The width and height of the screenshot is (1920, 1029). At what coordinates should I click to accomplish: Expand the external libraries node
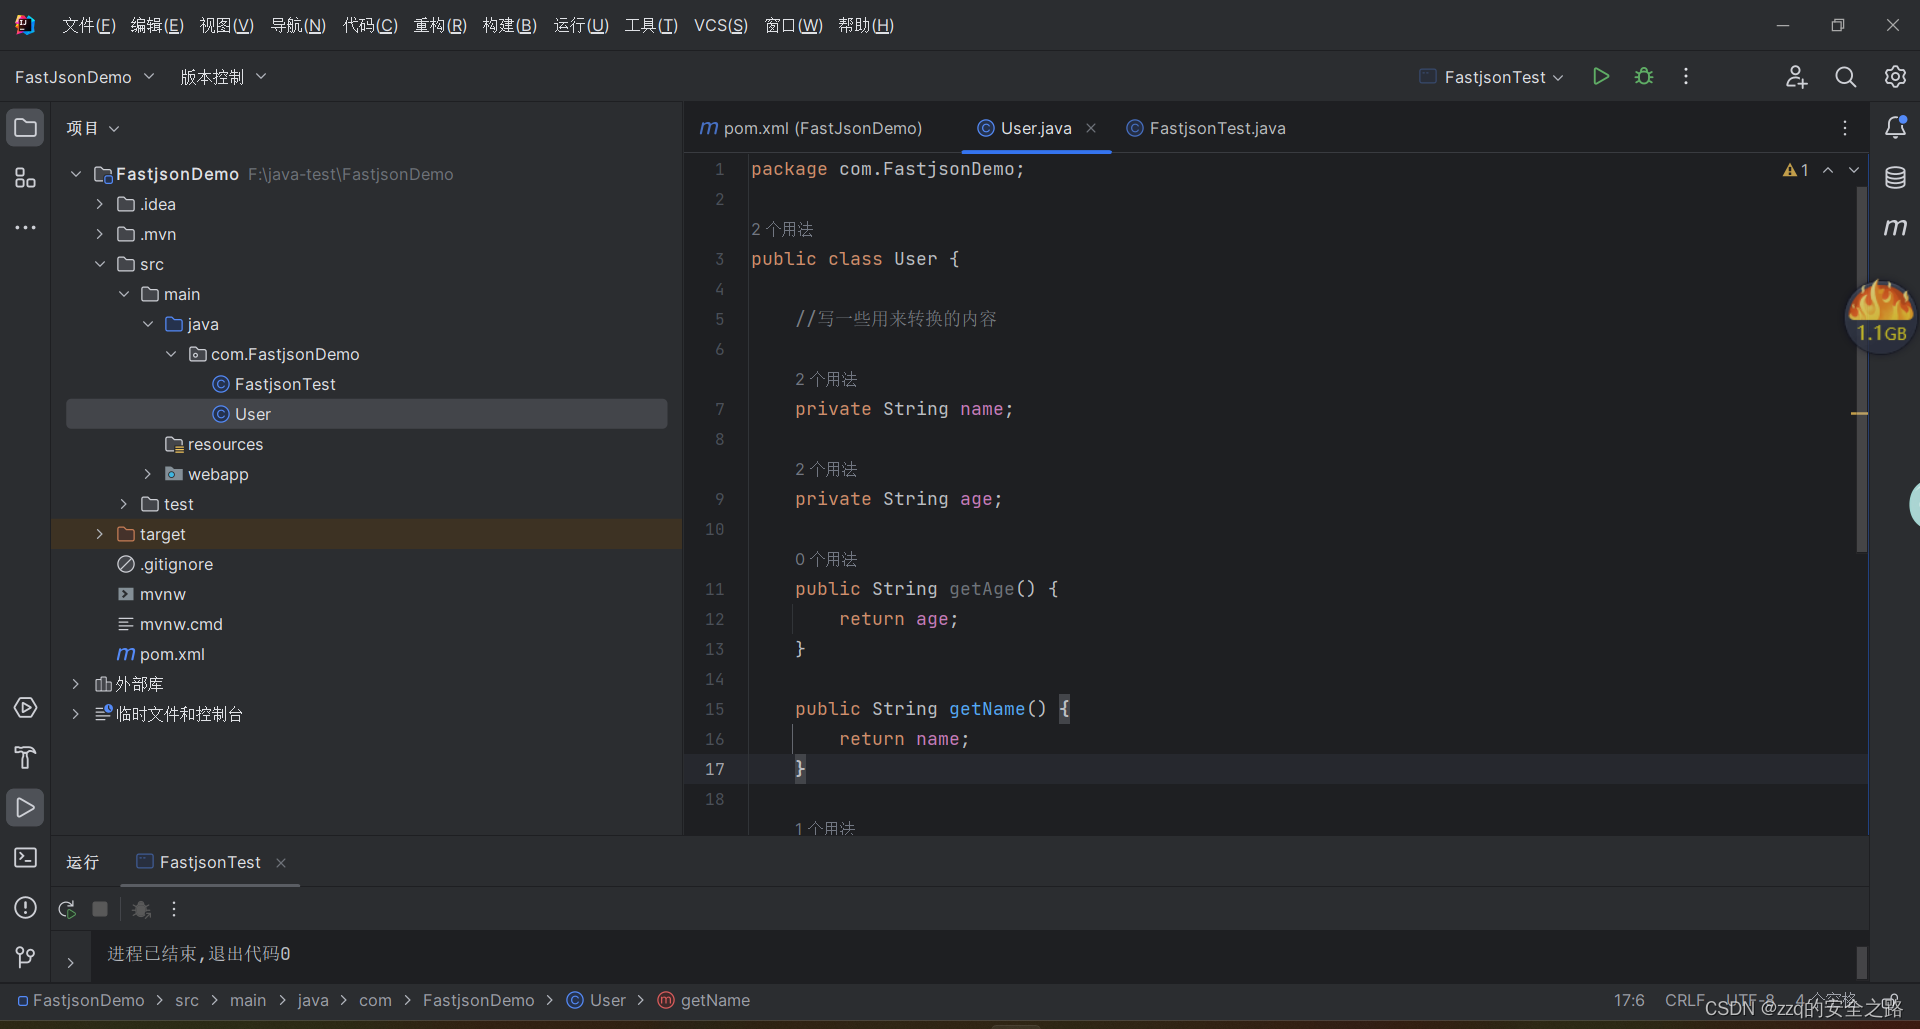pos(76,684)
